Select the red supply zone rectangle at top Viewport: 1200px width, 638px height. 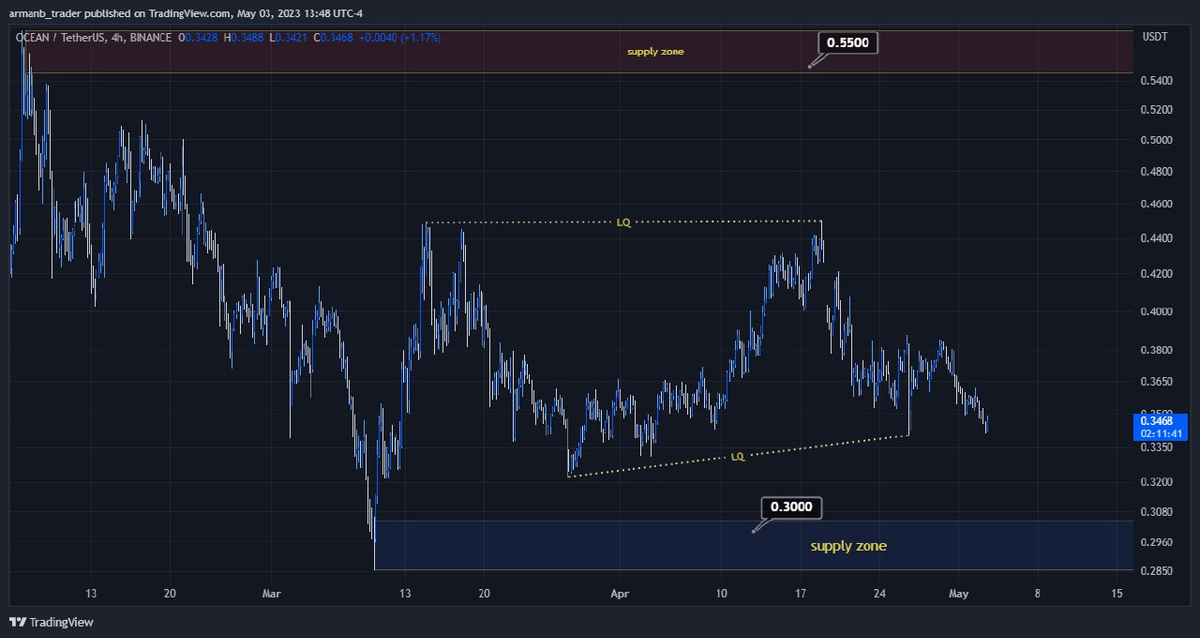pyautogui.click(x=400, y=52)
